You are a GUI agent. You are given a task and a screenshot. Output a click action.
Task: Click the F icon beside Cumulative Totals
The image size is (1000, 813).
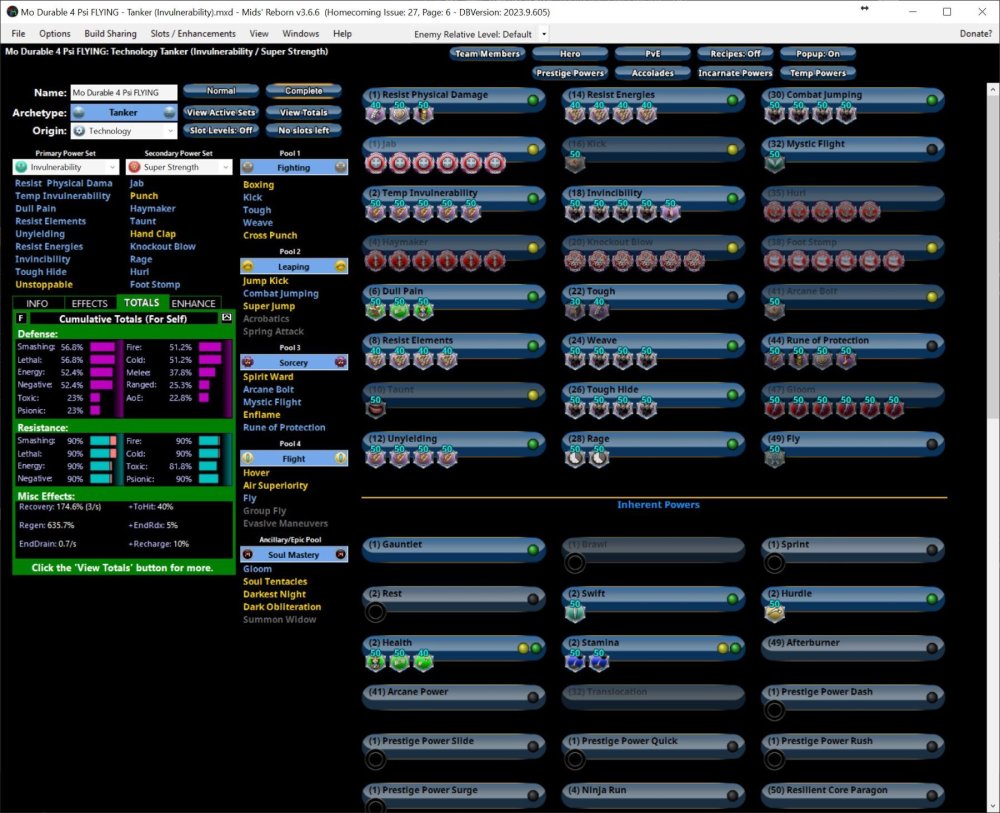point(22,318)
